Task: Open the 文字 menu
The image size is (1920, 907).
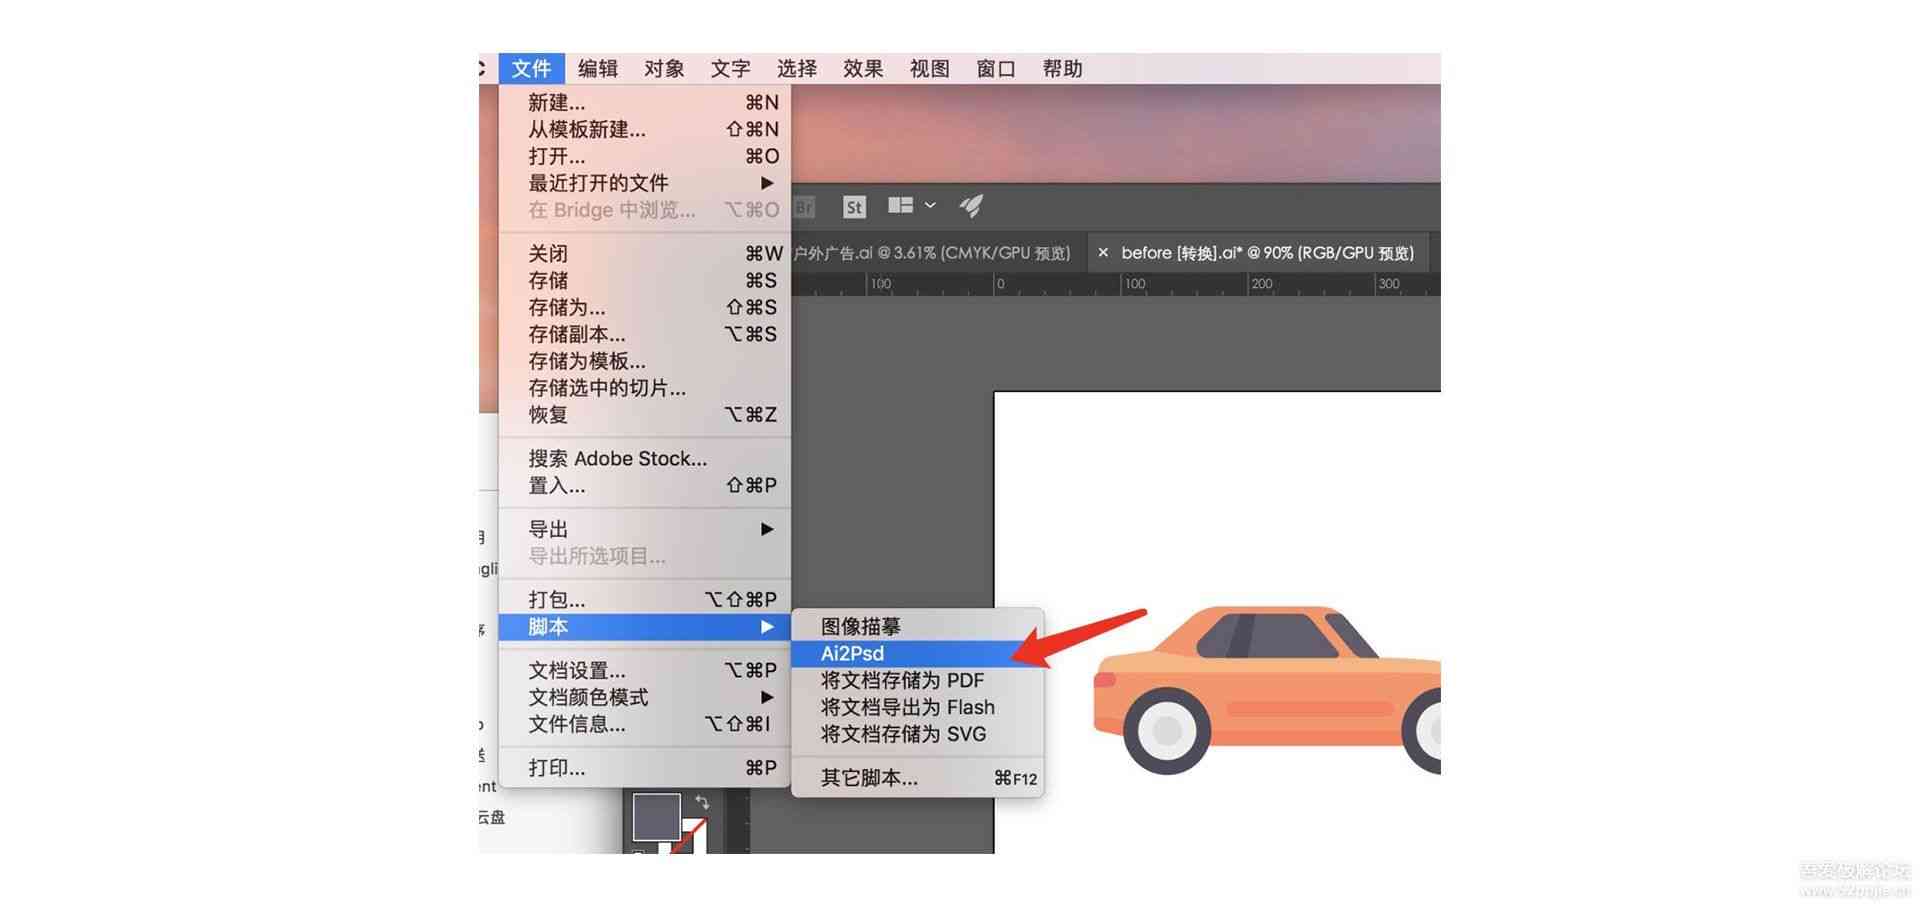Action: coord(731,68)
